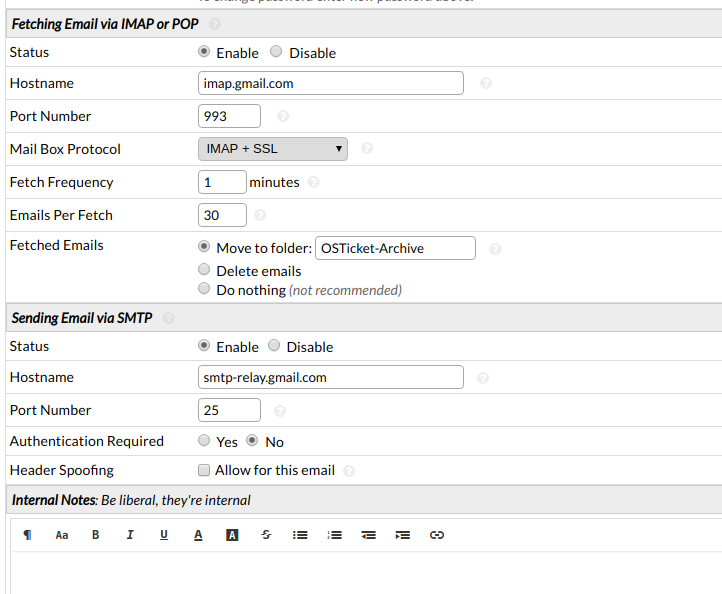Disable fetching email via IMAP or POP
The width and height of the screenshot is (722, 594).
276,52
